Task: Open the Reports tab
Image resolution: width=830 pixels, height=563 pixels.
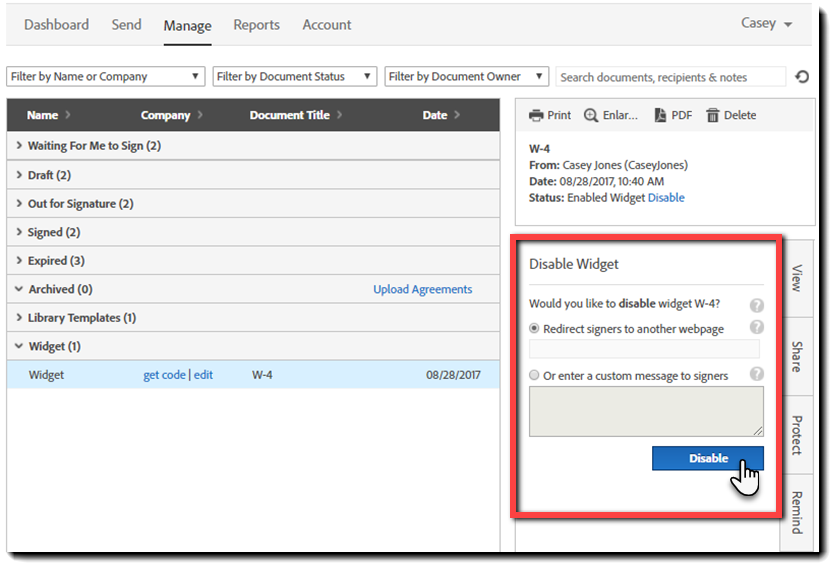Action: tap(256, 25)
